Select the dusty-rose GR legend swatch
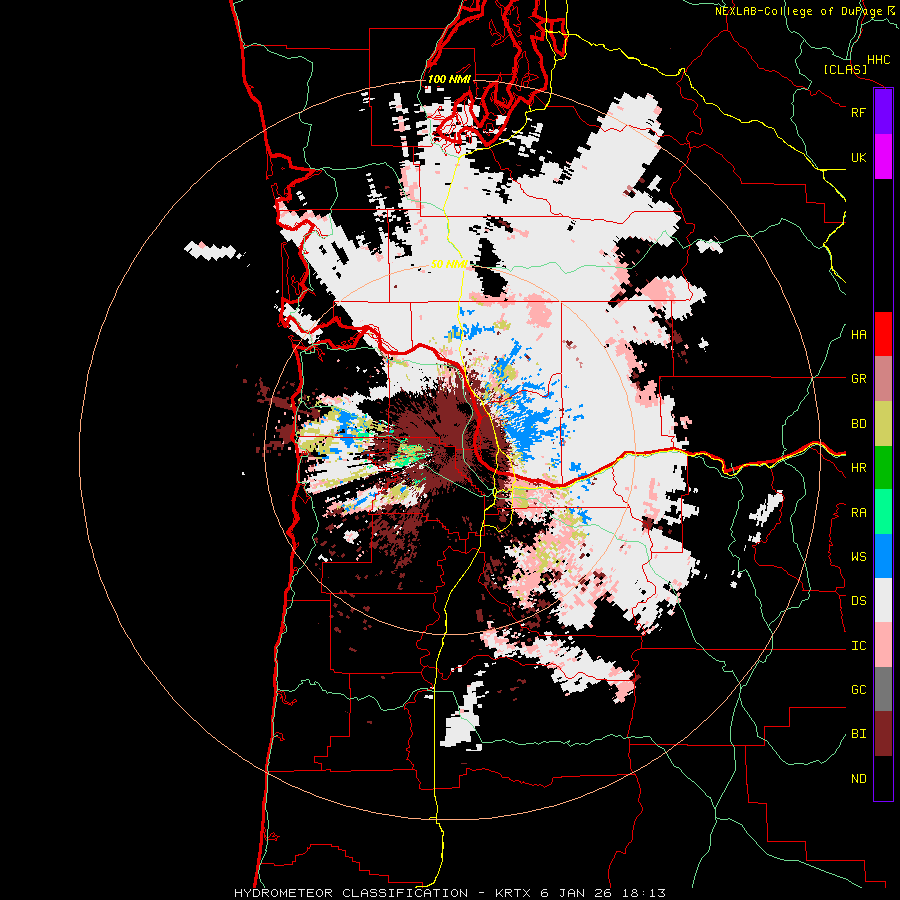The image size is (900, 900). [x=883, y=379]
